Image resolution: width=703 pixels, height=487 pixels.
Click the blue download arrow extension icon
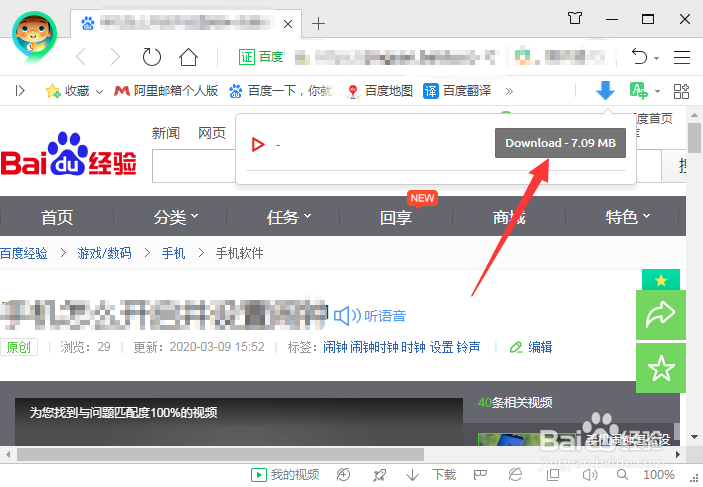(x=605, y=91)
